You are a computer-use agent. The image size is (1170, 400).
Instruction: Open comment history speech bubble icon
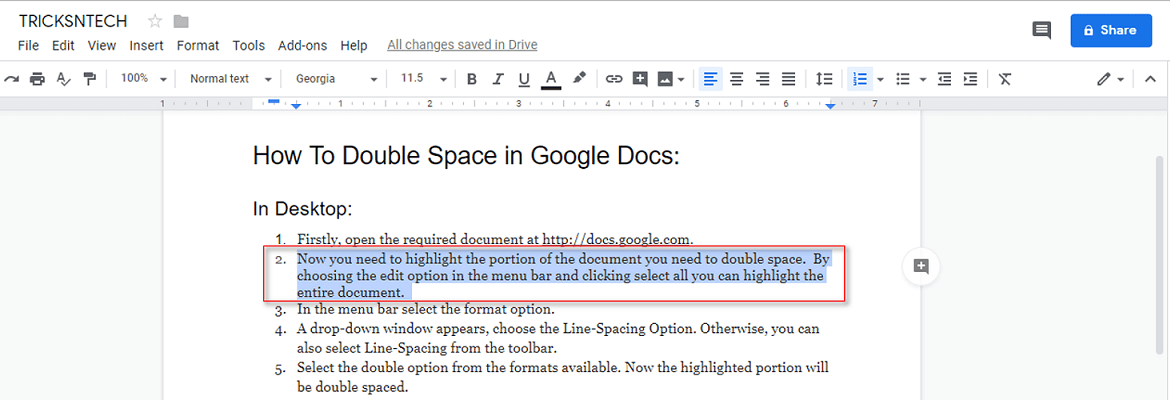1042,31
